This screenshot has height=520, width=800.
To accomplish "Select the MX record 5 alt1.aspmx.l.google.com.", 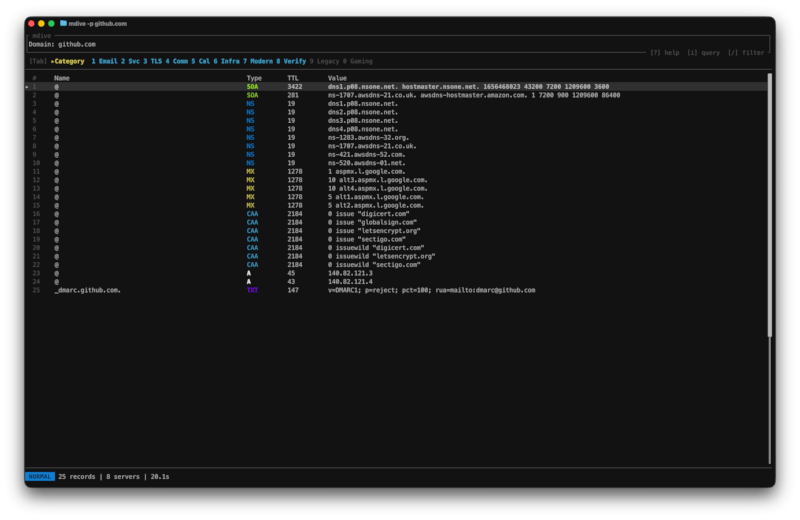I will (x=396, y=197).
